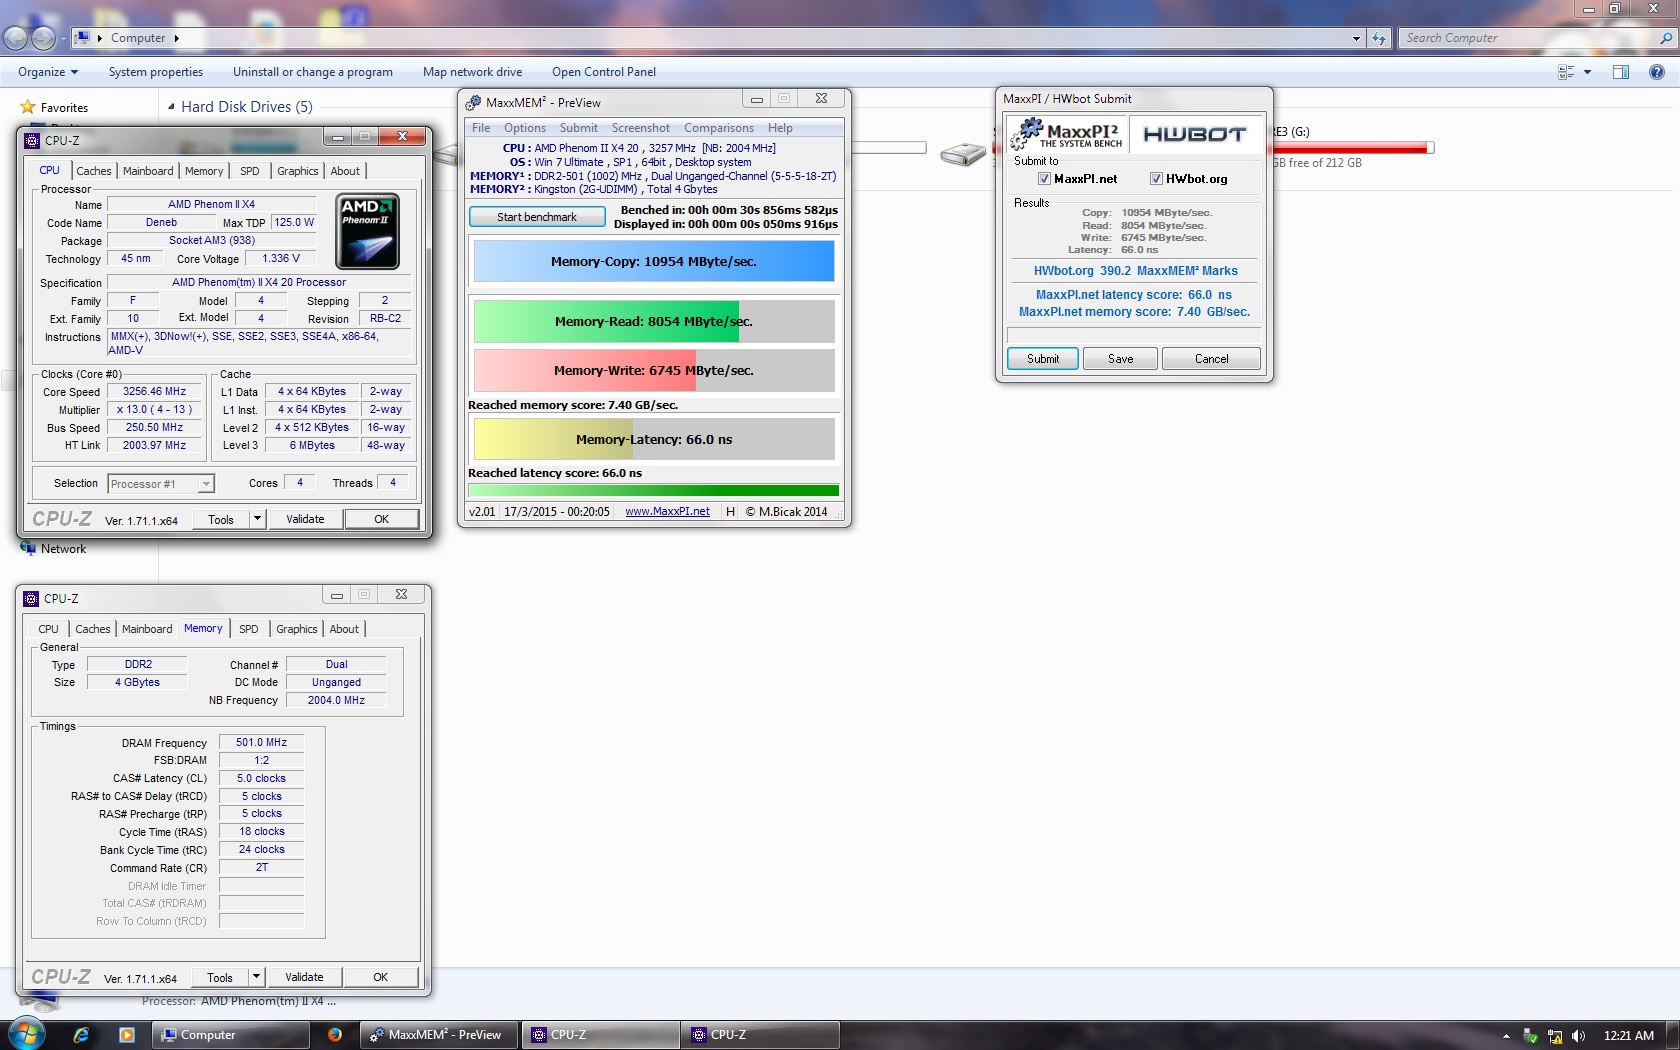Click the Graphics tab in Memory CPU-Z window
The image size is (1680, 1050).
click(297, 629)
